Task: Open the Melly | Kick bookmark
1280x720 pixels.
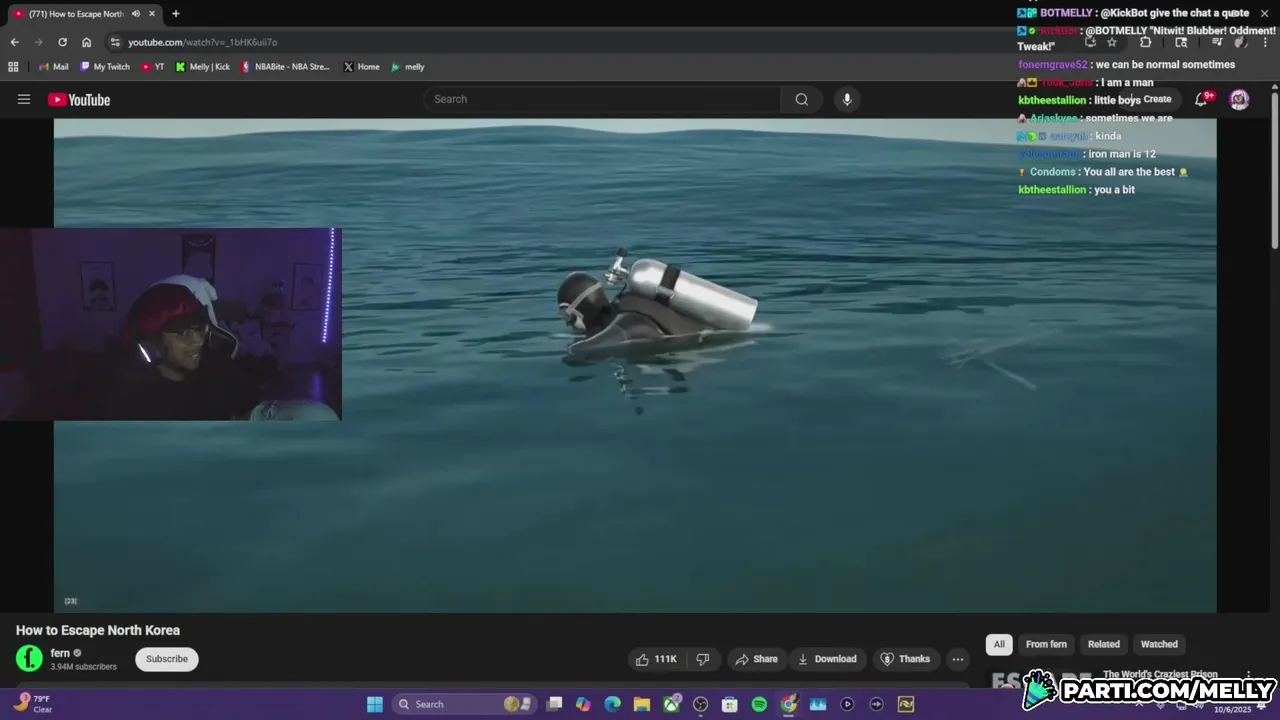Action: (203, 67)
